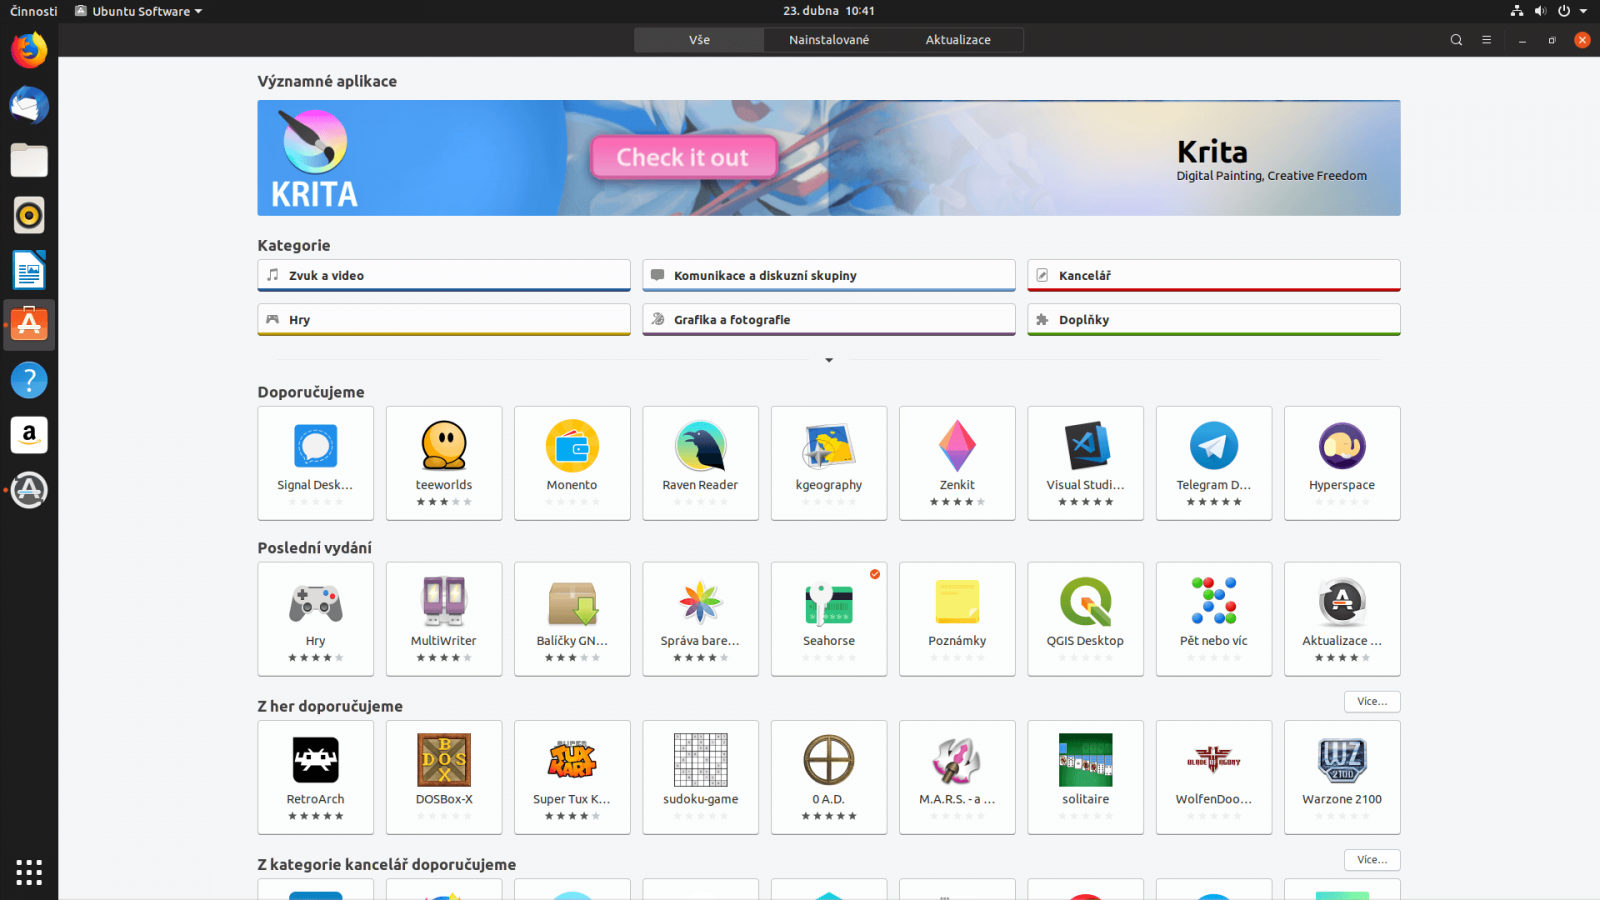Open sudoku-game tile
The width and height of the screenshot is (1600, 900).
[x=700, y=777]
